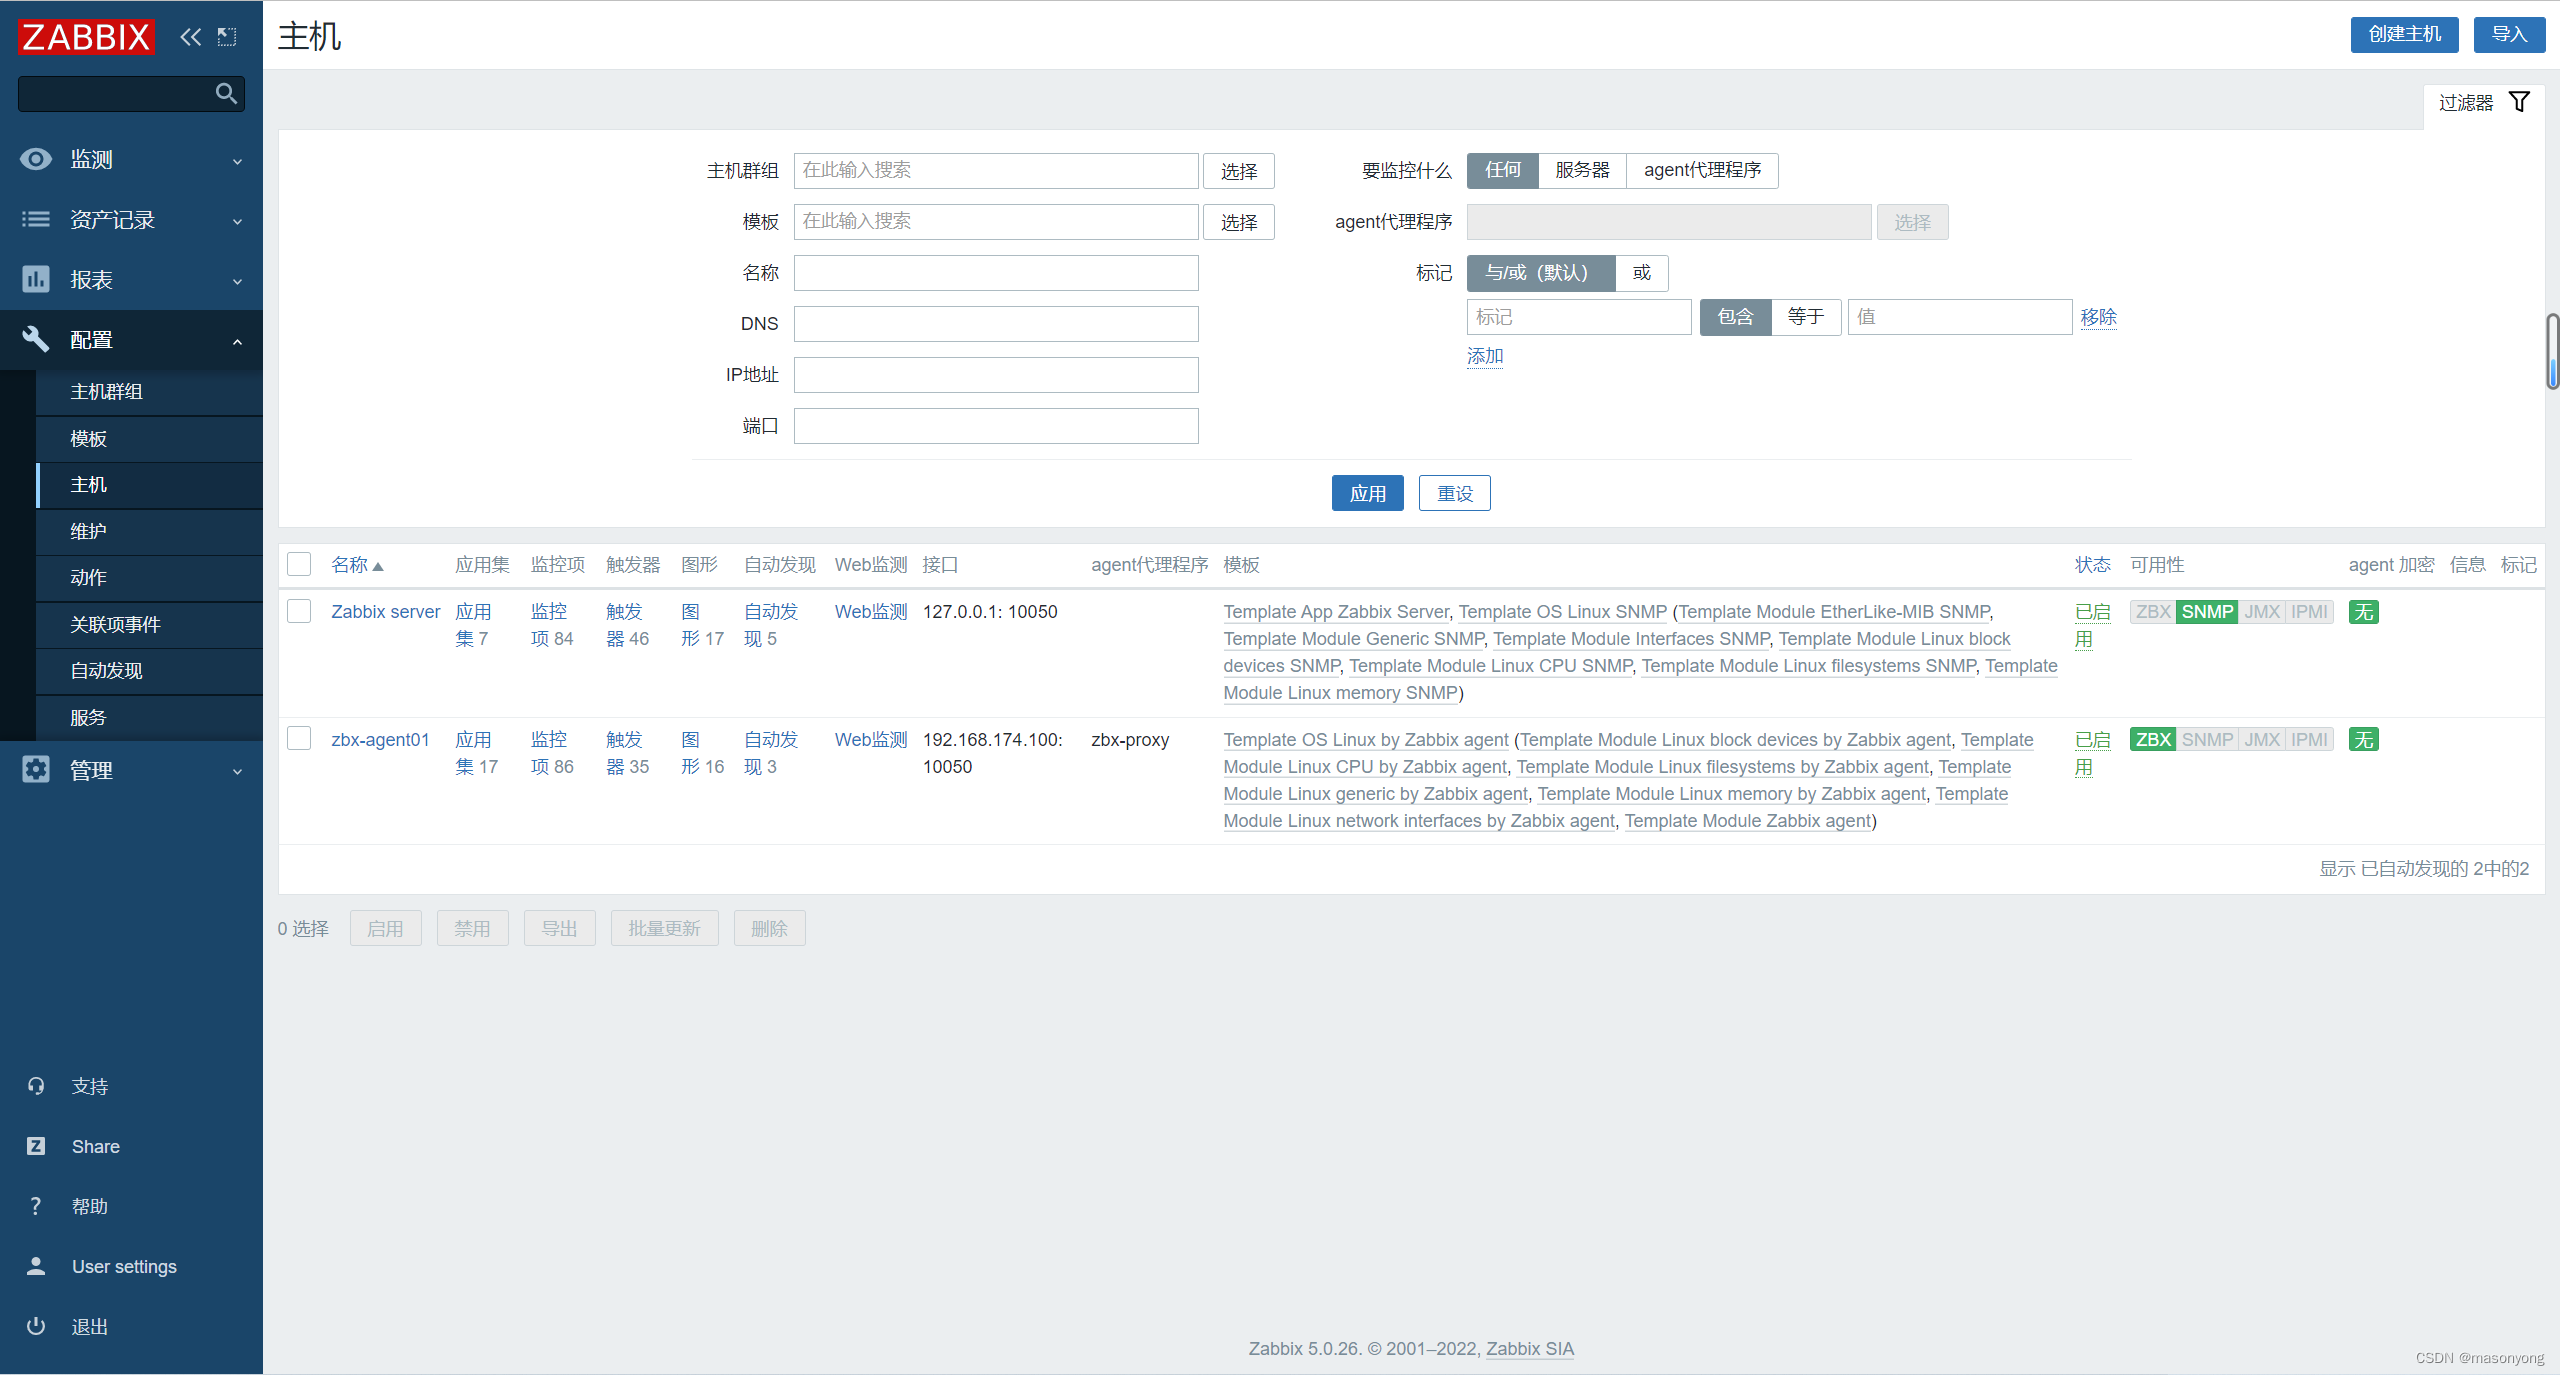The image size is (2560, 1375).
Task: Toggle the select-all header checkbox
Action: click(x=299, y=564)
